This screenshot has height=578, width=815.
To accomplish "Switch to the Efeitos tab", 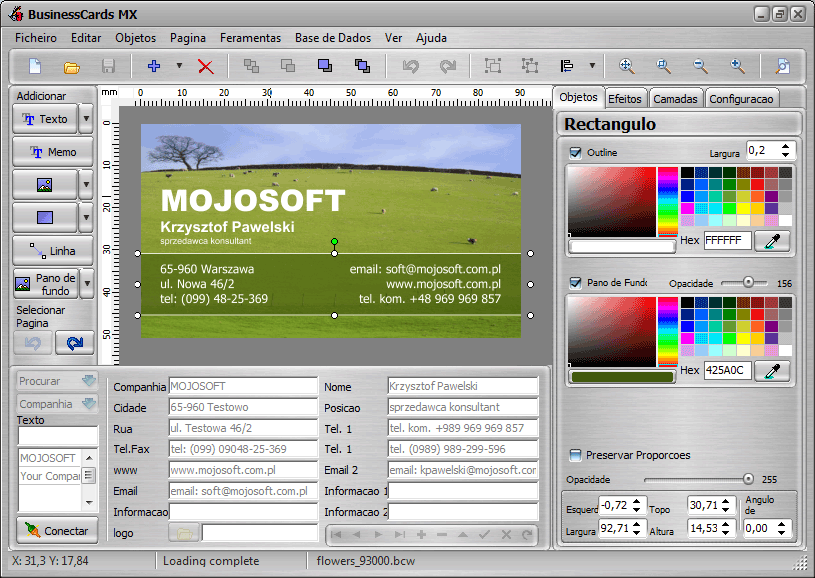I will click(625, 99).
